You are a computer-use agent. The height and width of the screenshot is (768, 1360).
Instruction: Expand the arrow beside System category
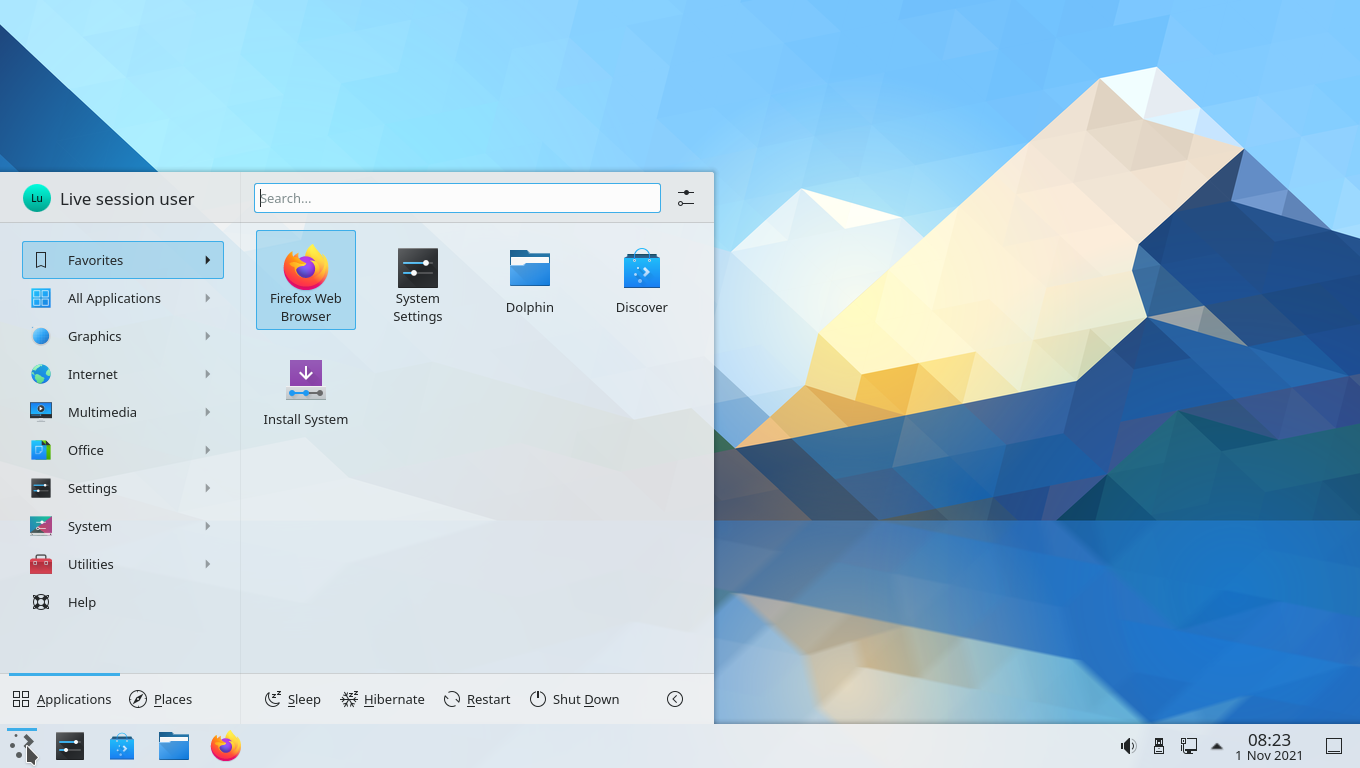click(x=208, y=526)
